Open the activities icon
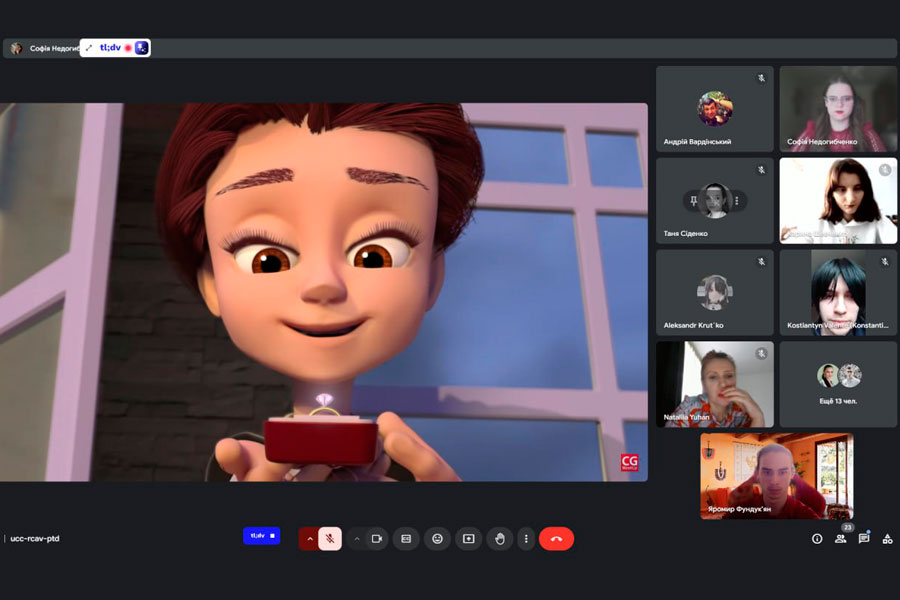900x600 pixels. pos(887,539)
